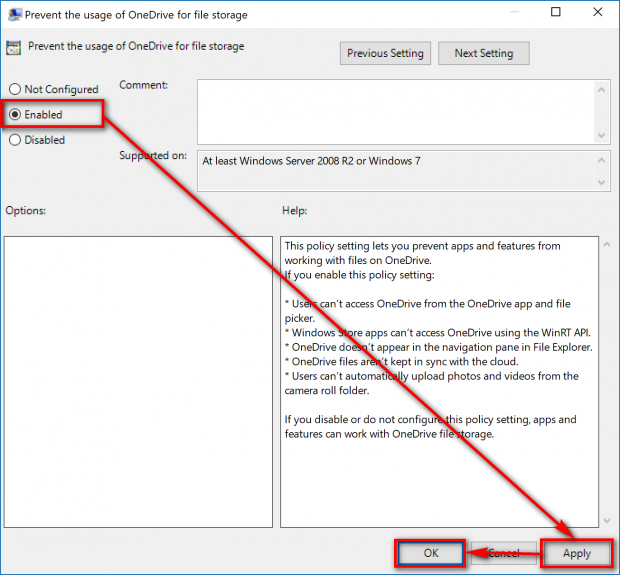
Task: Choose the Enabled radio button
Action: [x=15, y=115]
